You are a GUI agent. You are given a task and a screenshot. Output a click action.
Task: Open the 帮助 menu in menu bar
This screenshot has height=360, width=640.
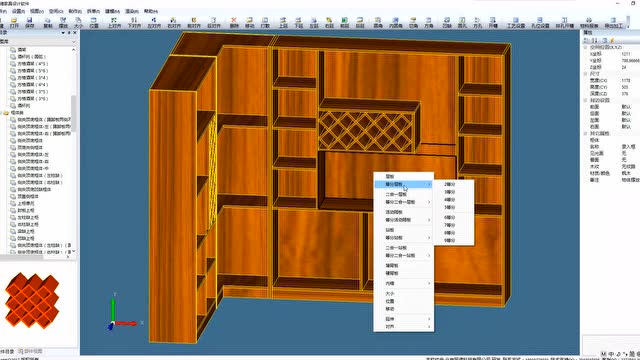pyautogui.click(x=151, y=11)
